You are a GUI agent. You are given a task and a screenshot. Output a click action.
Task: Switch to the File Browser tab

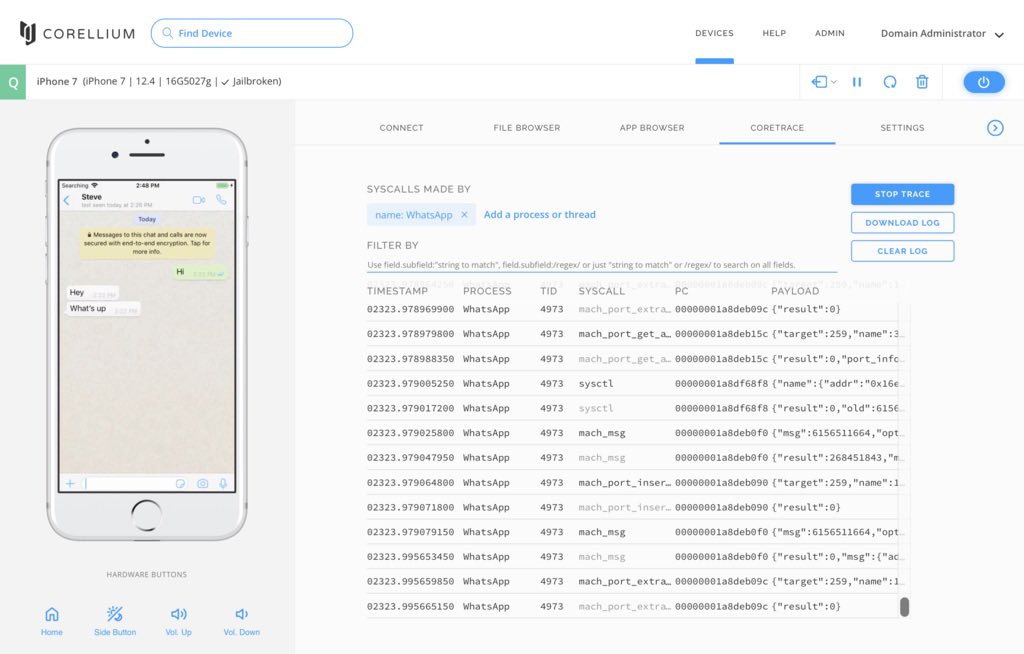(x=526, y=128)
